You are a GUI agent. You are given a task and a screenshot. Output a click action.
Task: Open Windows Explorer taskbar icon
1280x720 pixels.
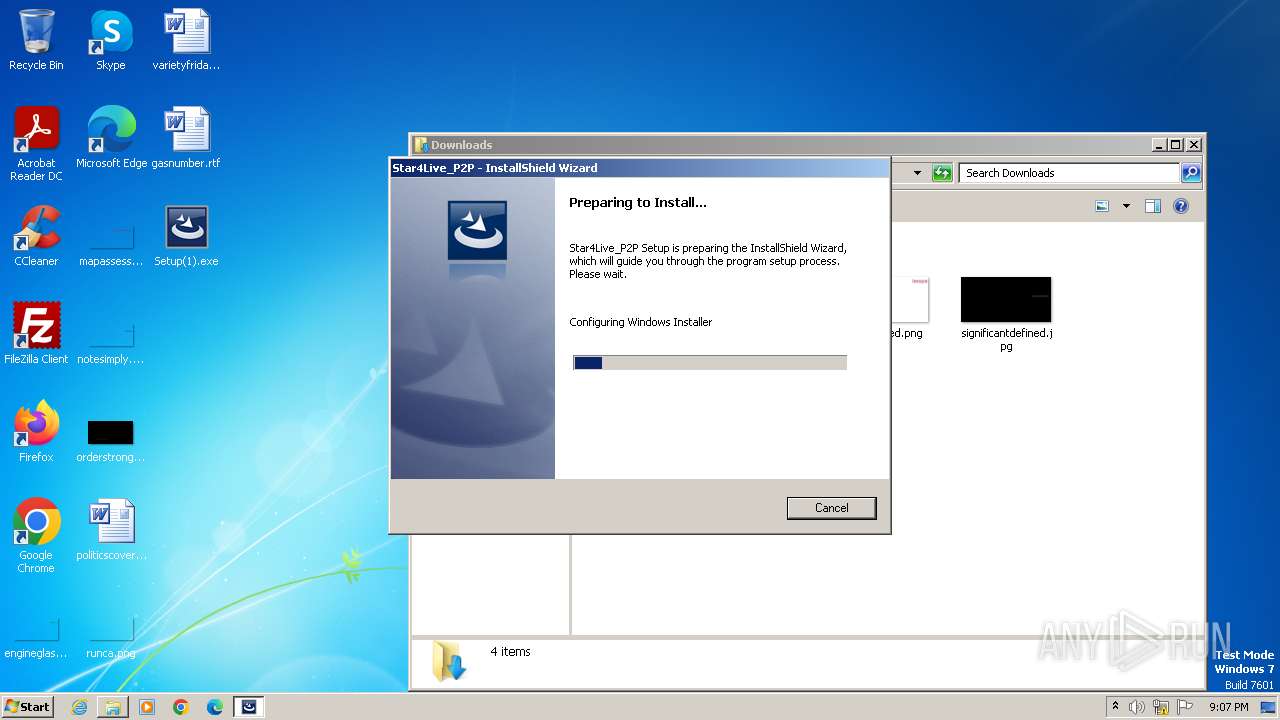113,706
